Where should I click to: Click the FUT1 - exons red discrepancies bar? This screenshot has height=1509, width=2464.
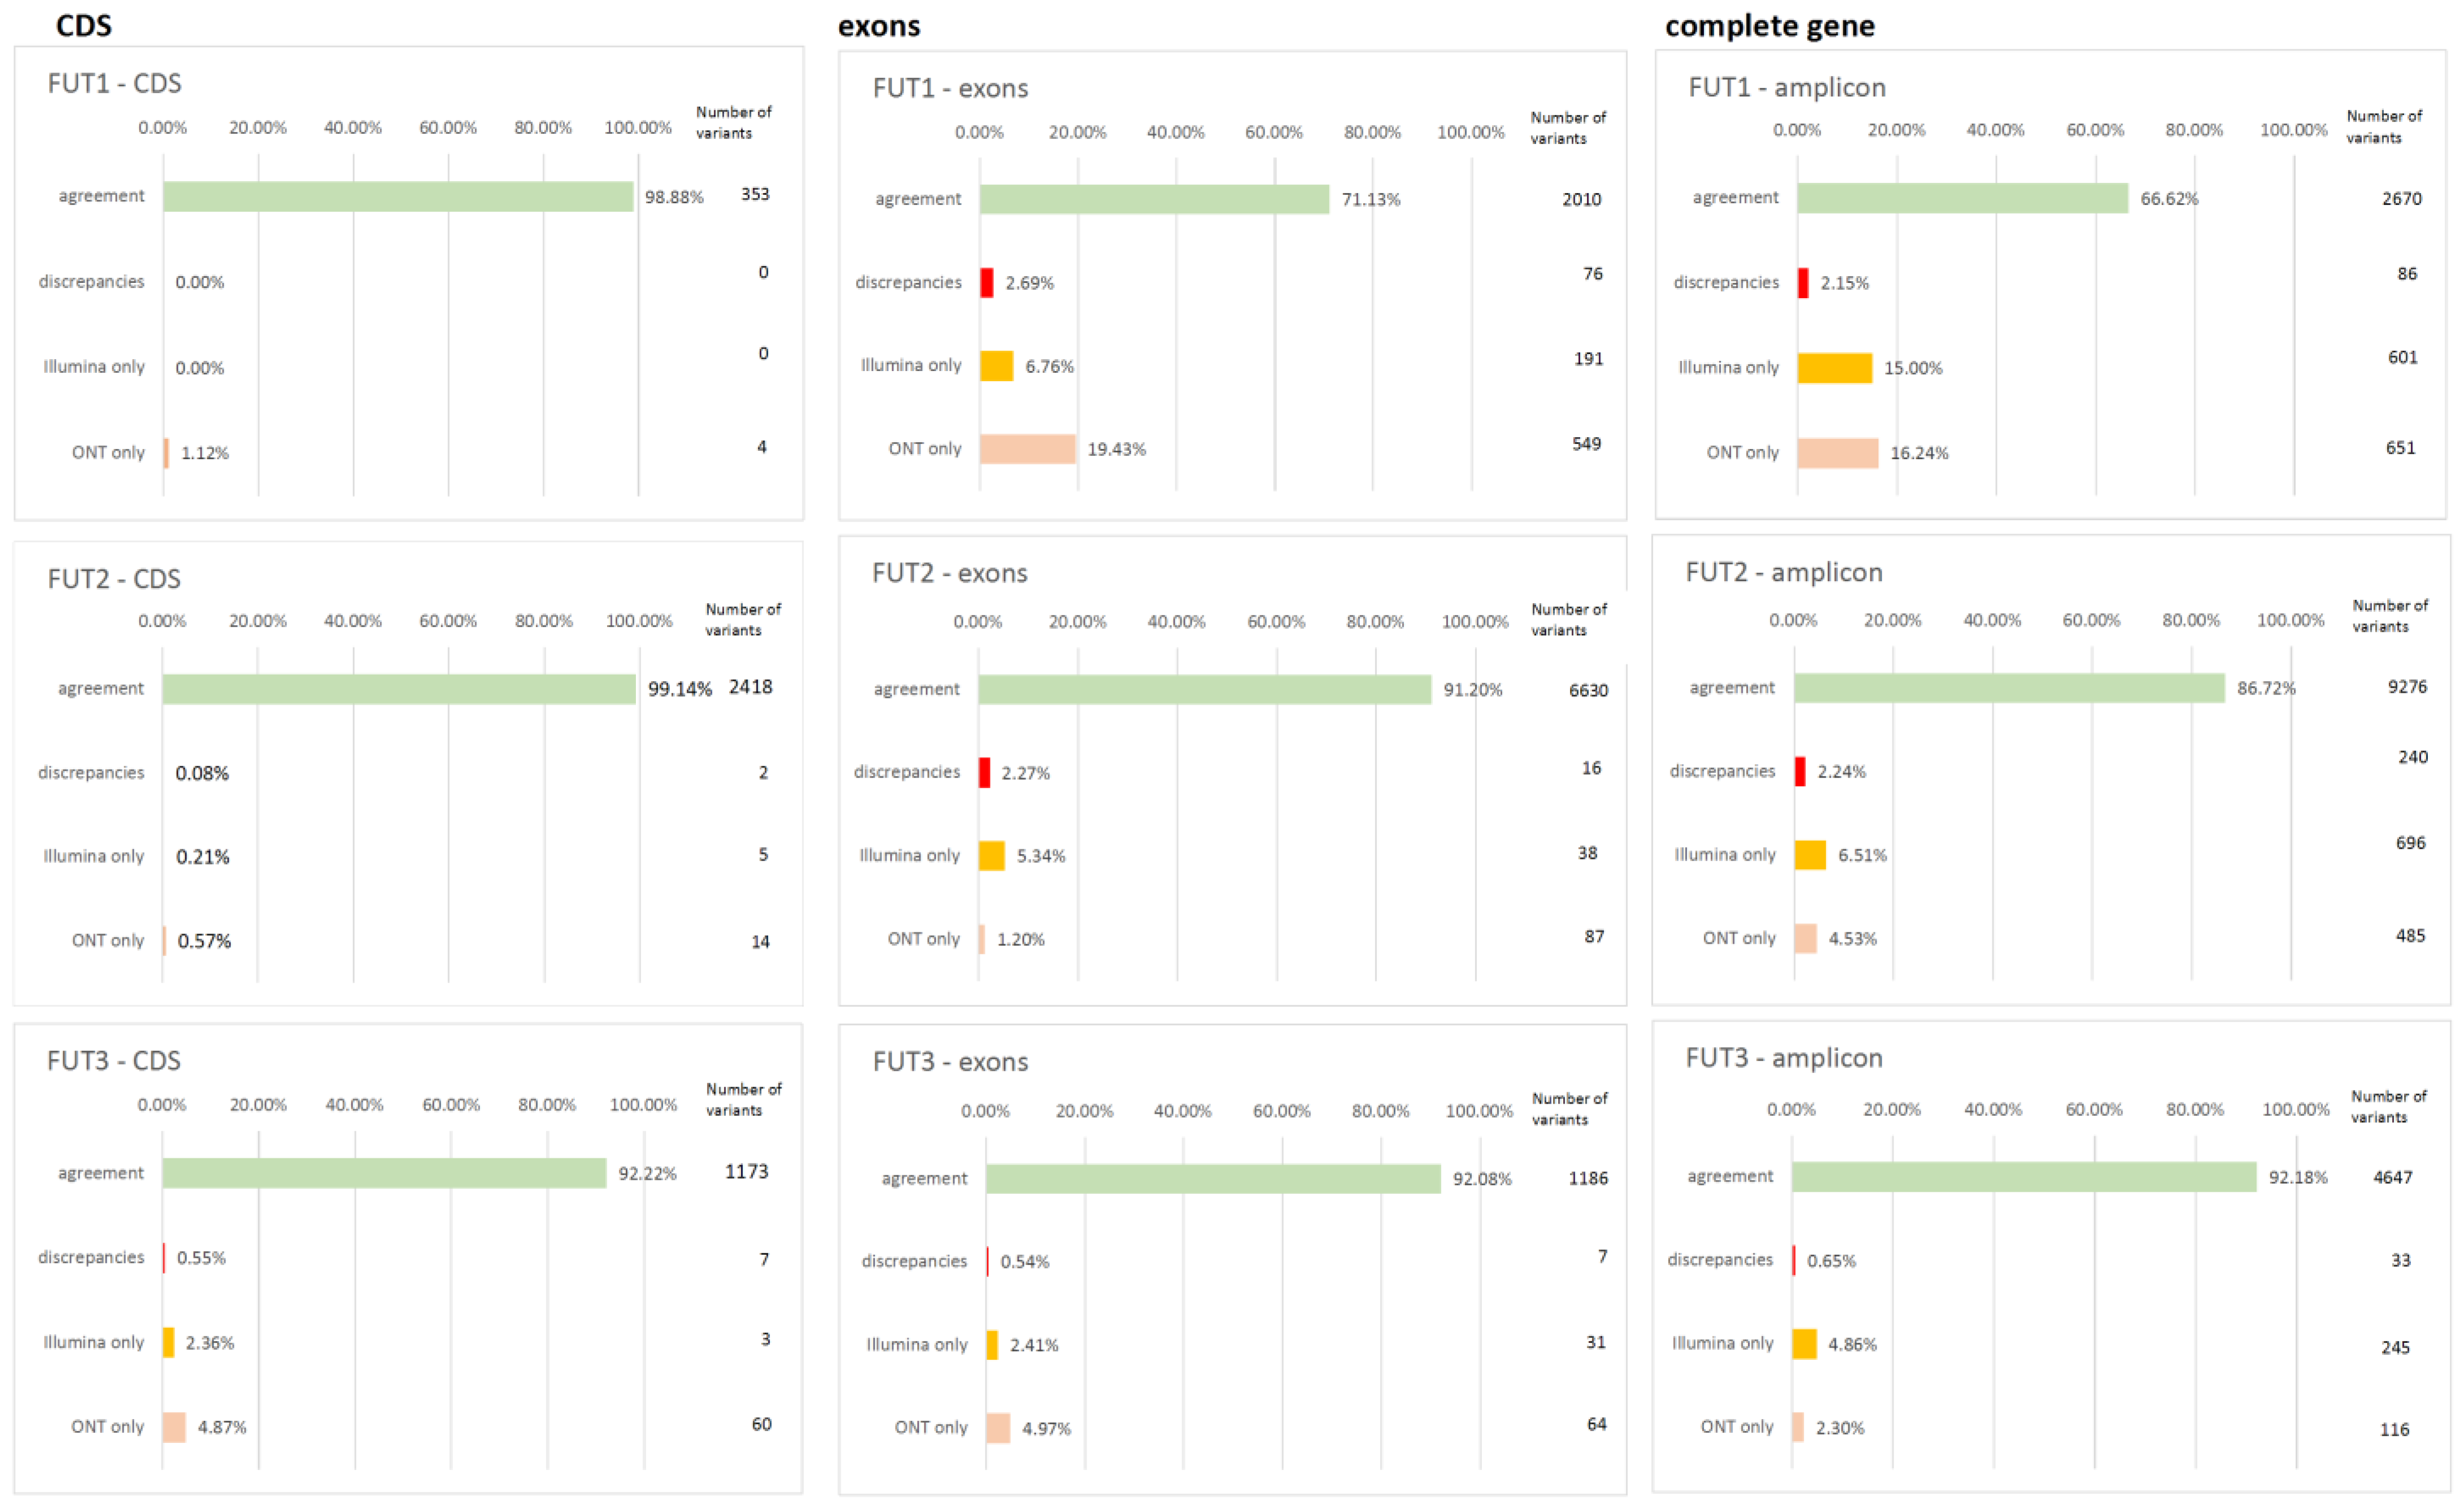point(987,283)
